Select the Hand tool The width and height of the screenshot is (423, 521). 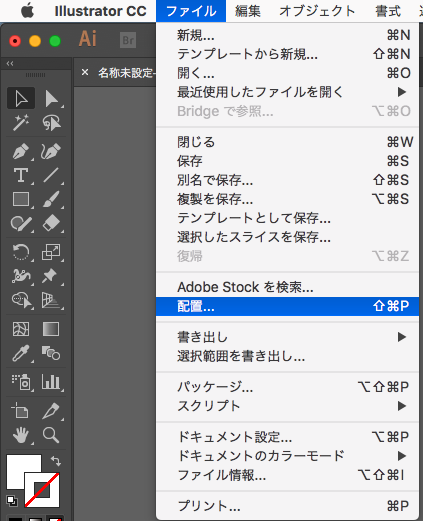[x=21, y=435]
